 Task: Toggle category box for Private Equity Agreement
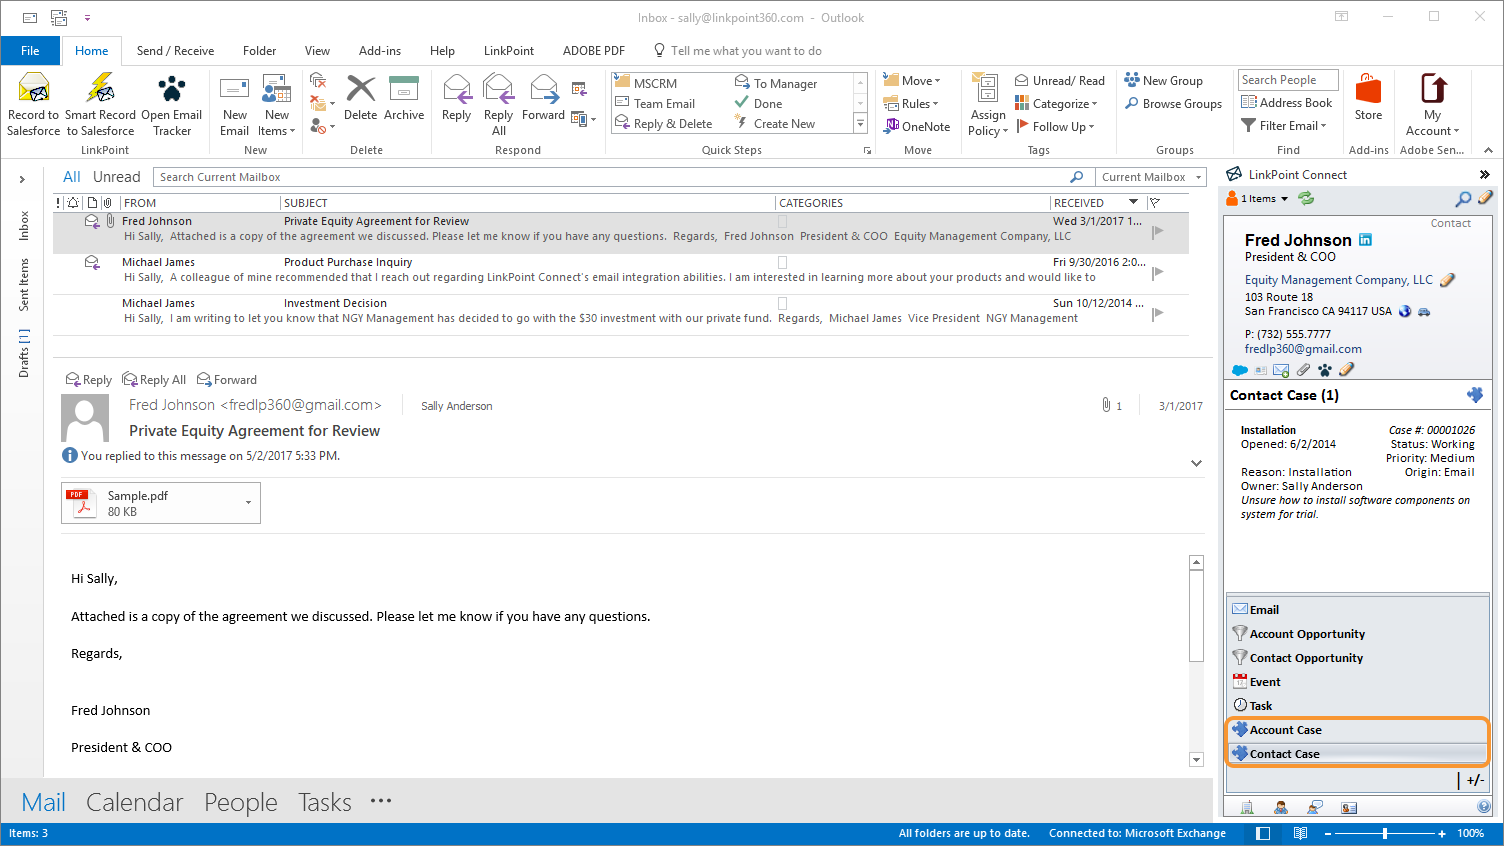[x=782, y=222]
